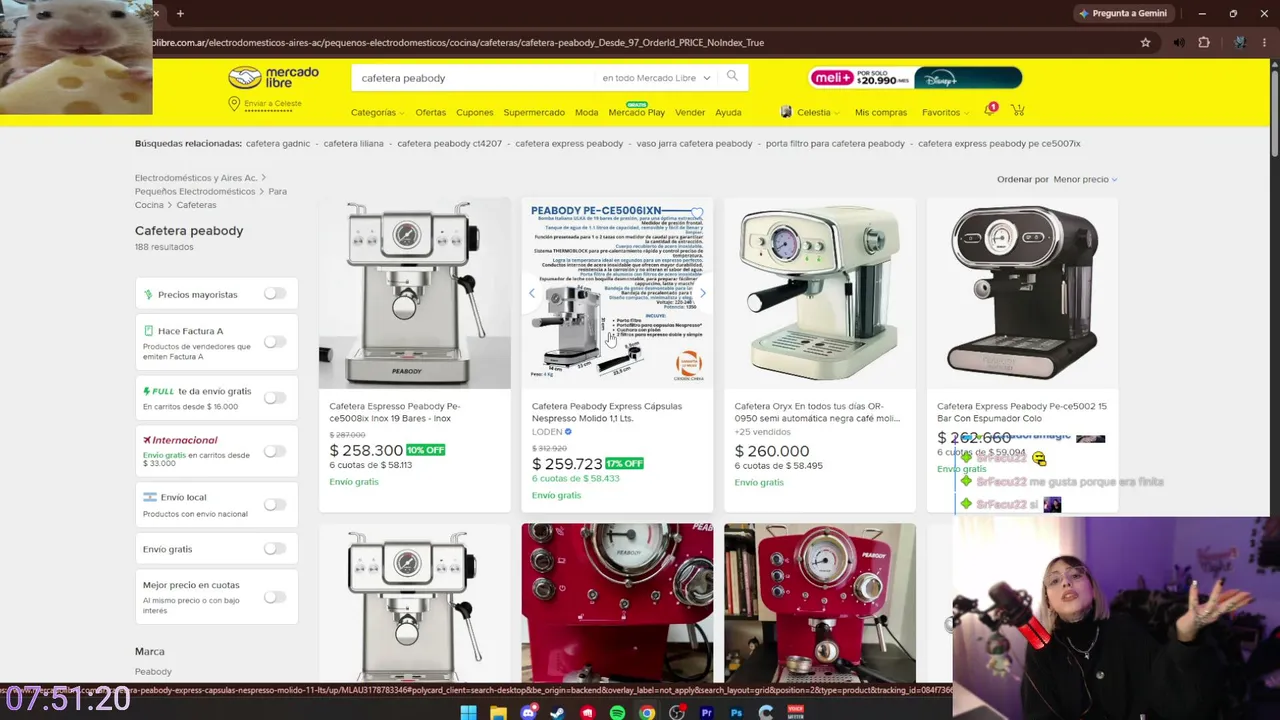Toggle the Envío gratis filter switch

click(275, 549)
